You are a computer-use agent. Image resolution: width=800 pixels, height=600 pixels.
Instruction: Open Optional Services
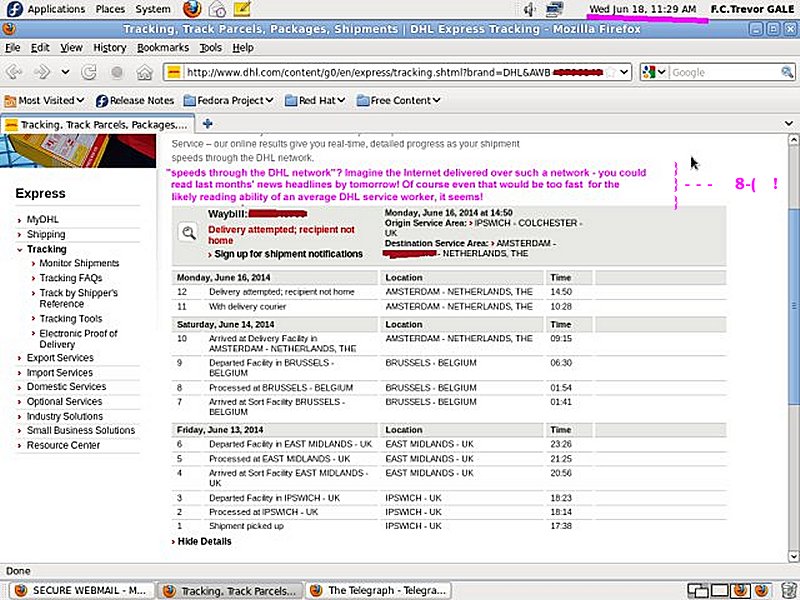pyautogui.click(x=64, y=402)
